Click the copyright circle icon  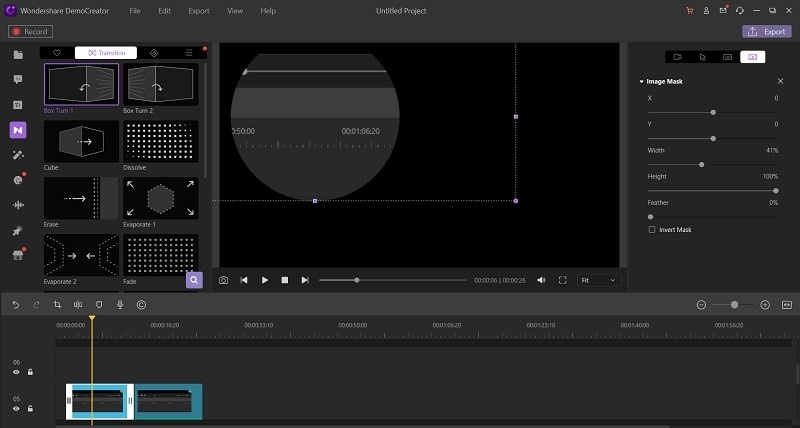click(141, 305)
